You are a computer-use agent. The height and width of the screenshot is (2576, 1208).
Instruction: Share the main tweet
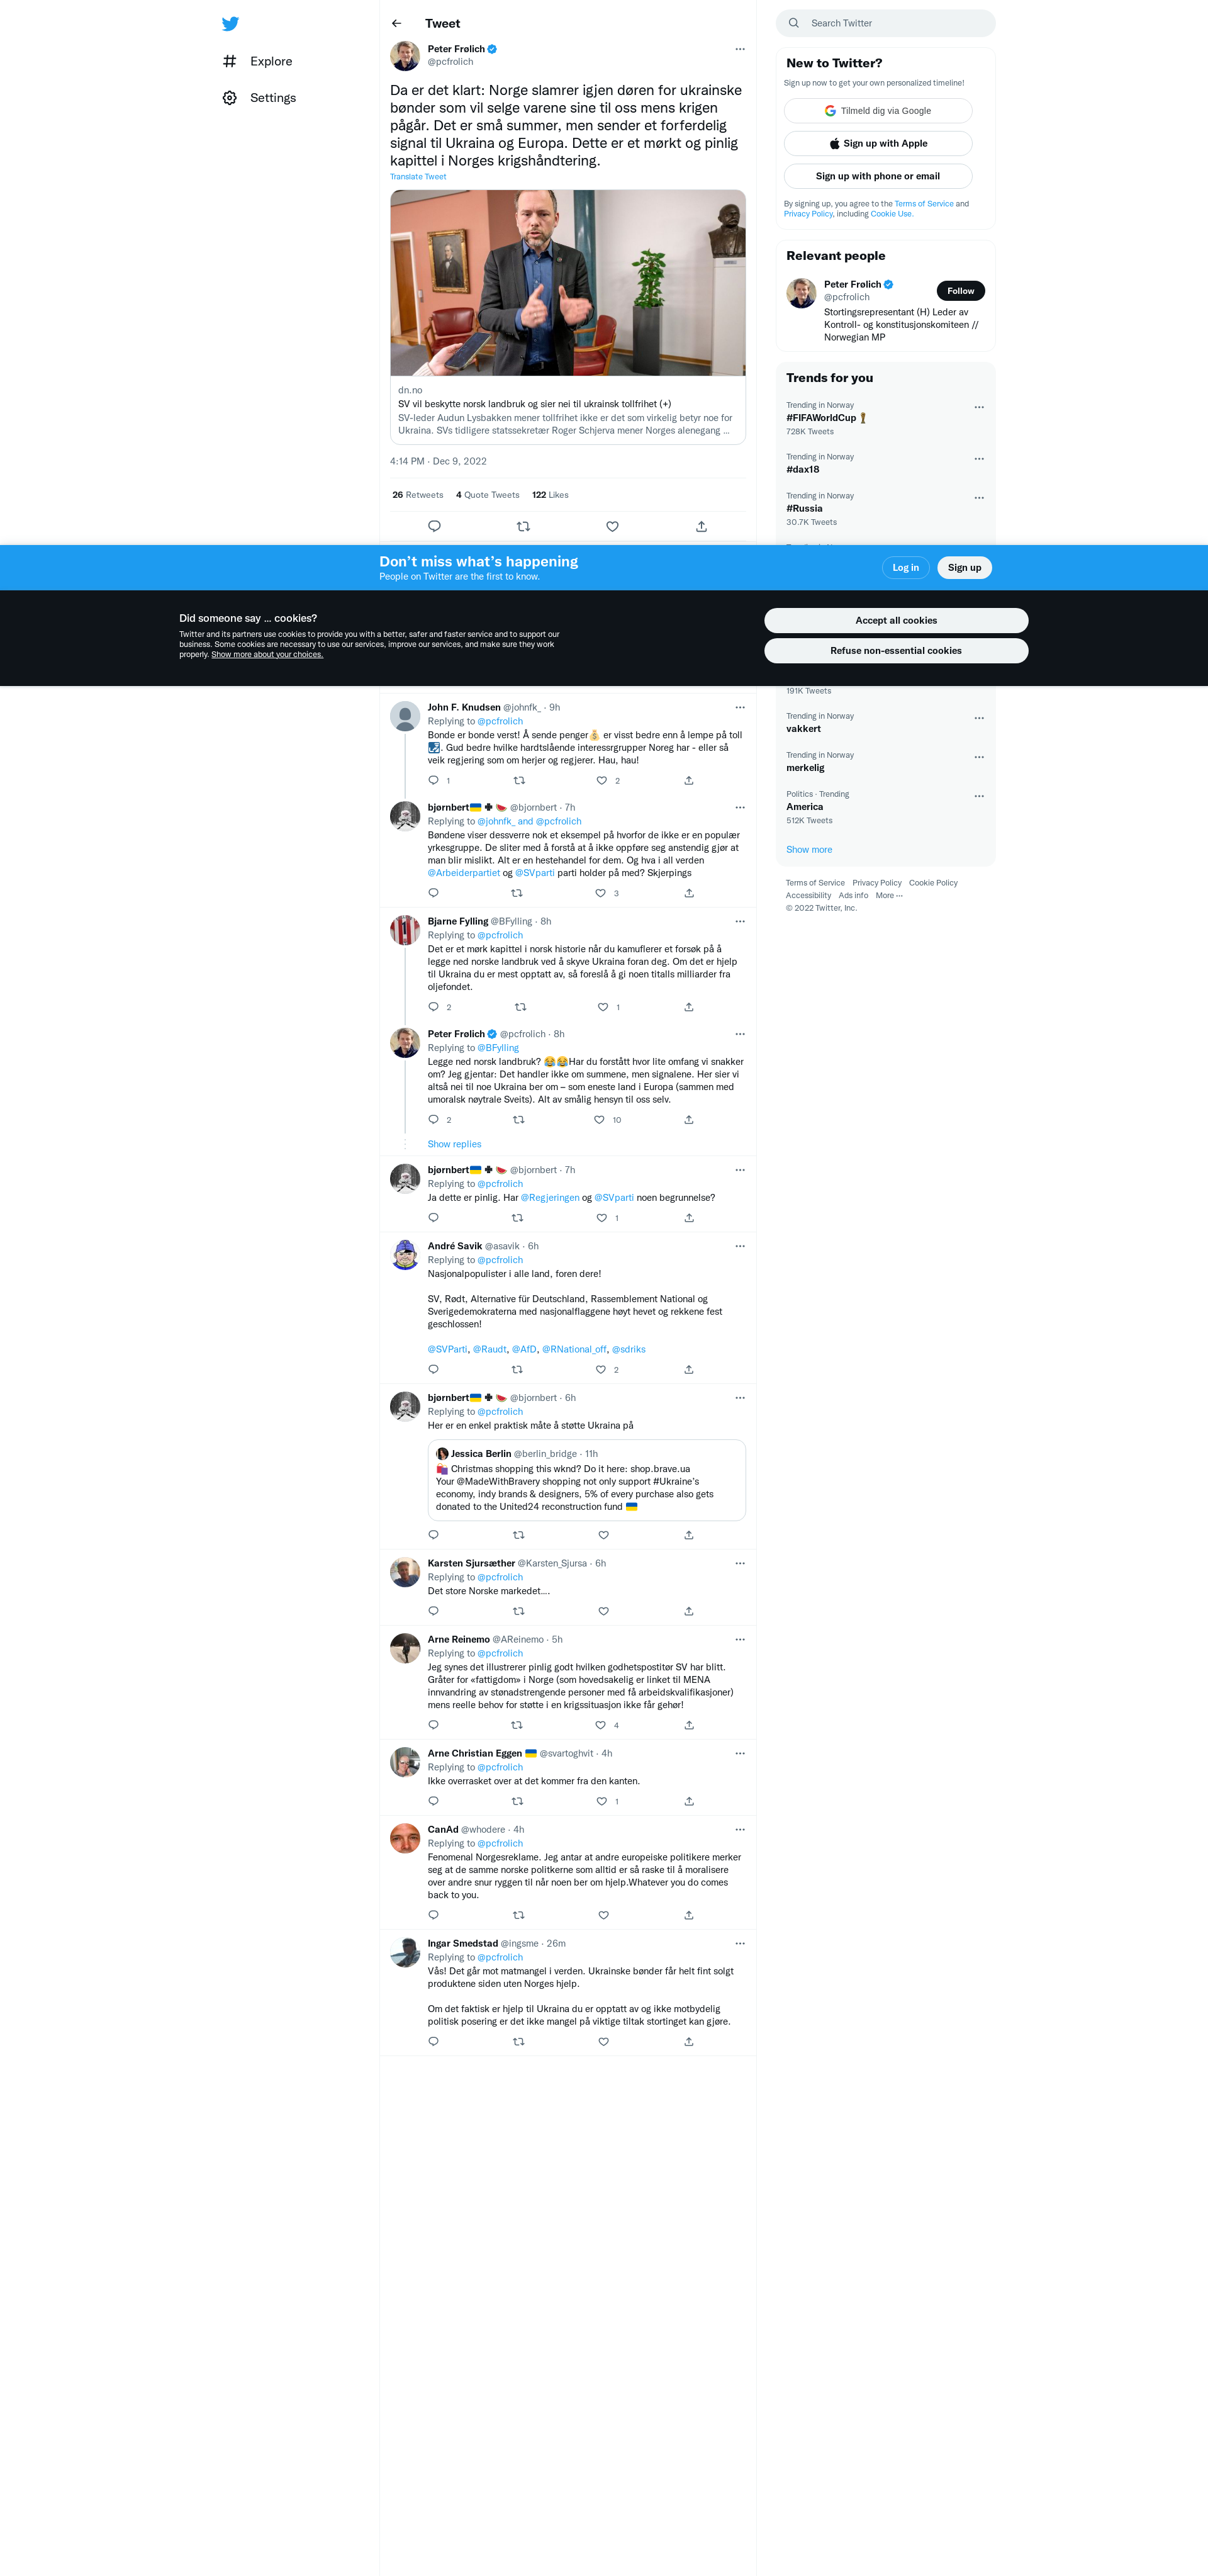point(701,526)
